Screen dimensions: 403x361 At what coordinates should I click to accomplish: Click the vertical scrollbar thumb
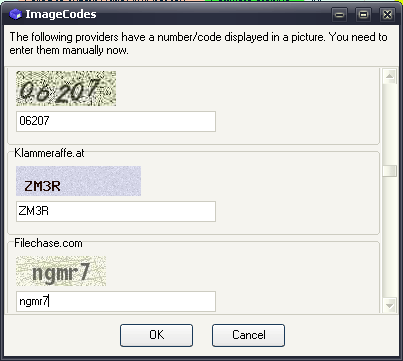(x=389, y=171)
